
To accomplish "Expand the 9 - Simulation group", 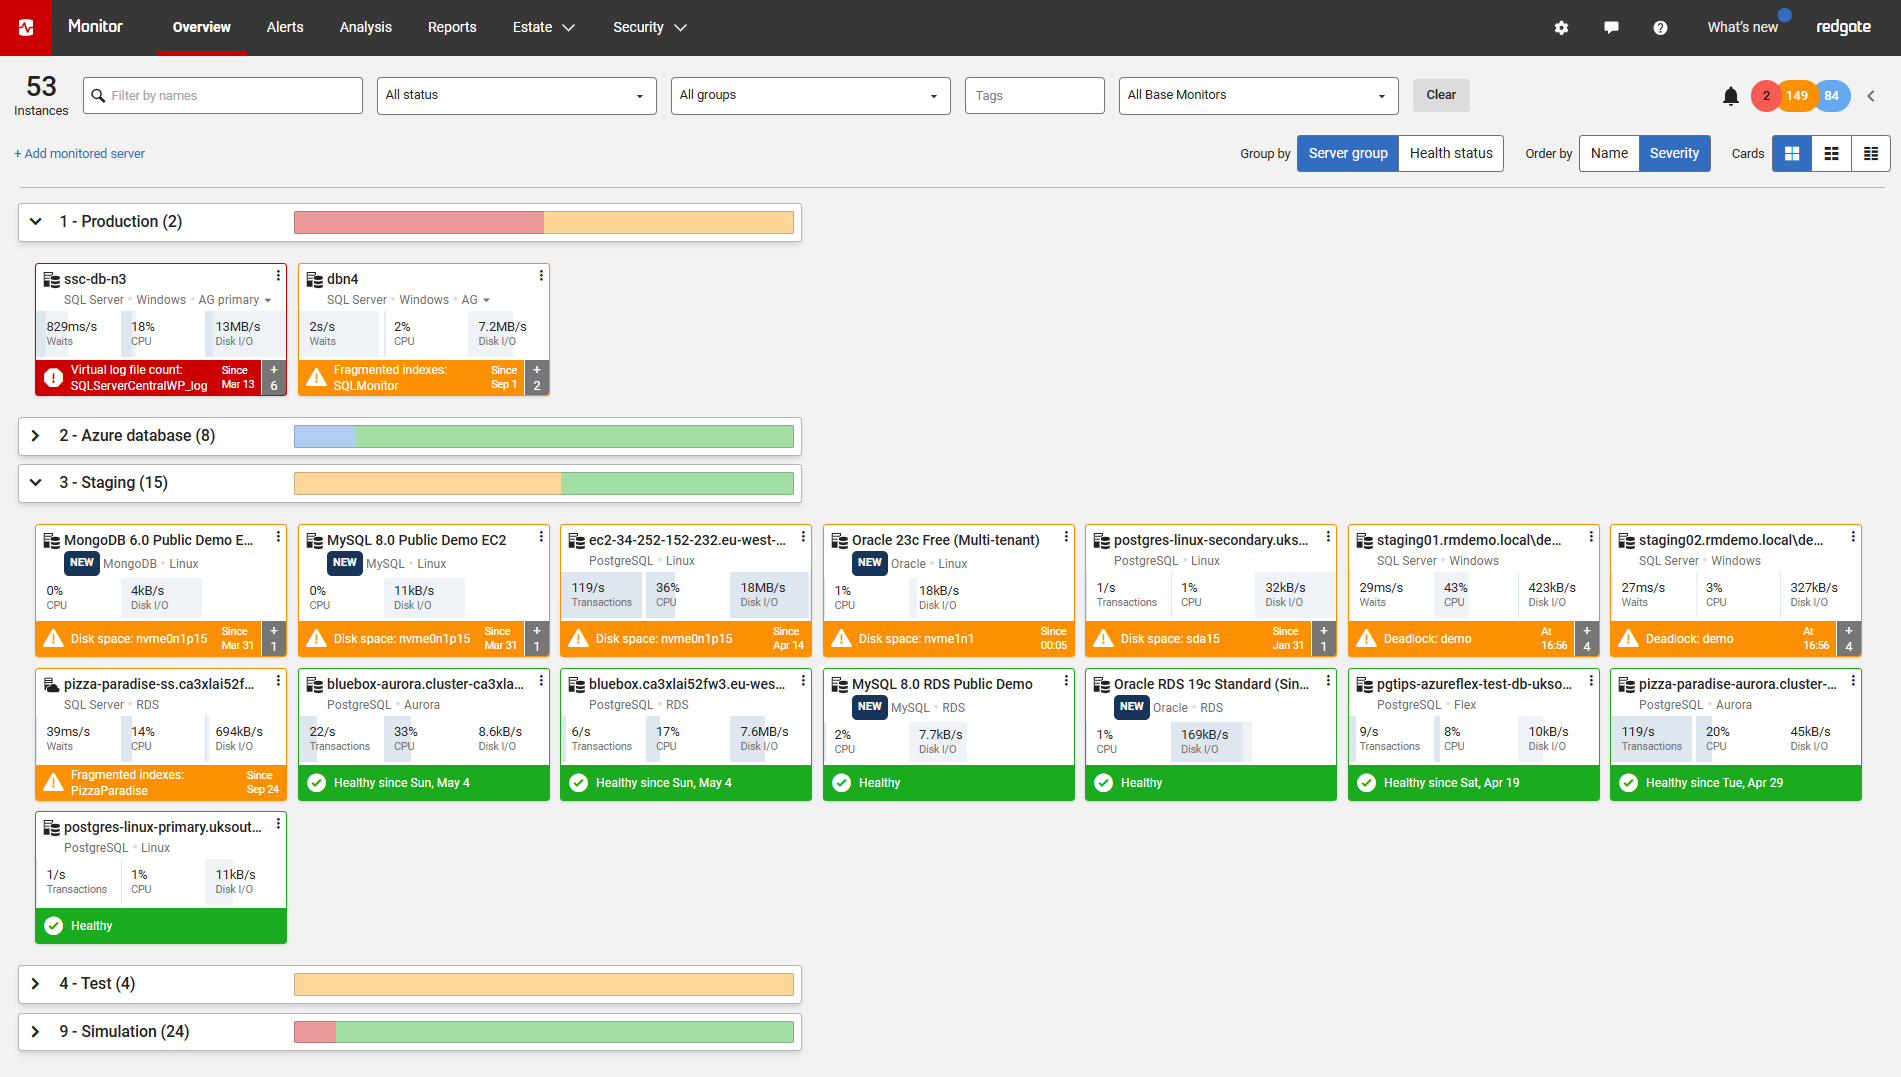I will click(x=36, y=1032).
